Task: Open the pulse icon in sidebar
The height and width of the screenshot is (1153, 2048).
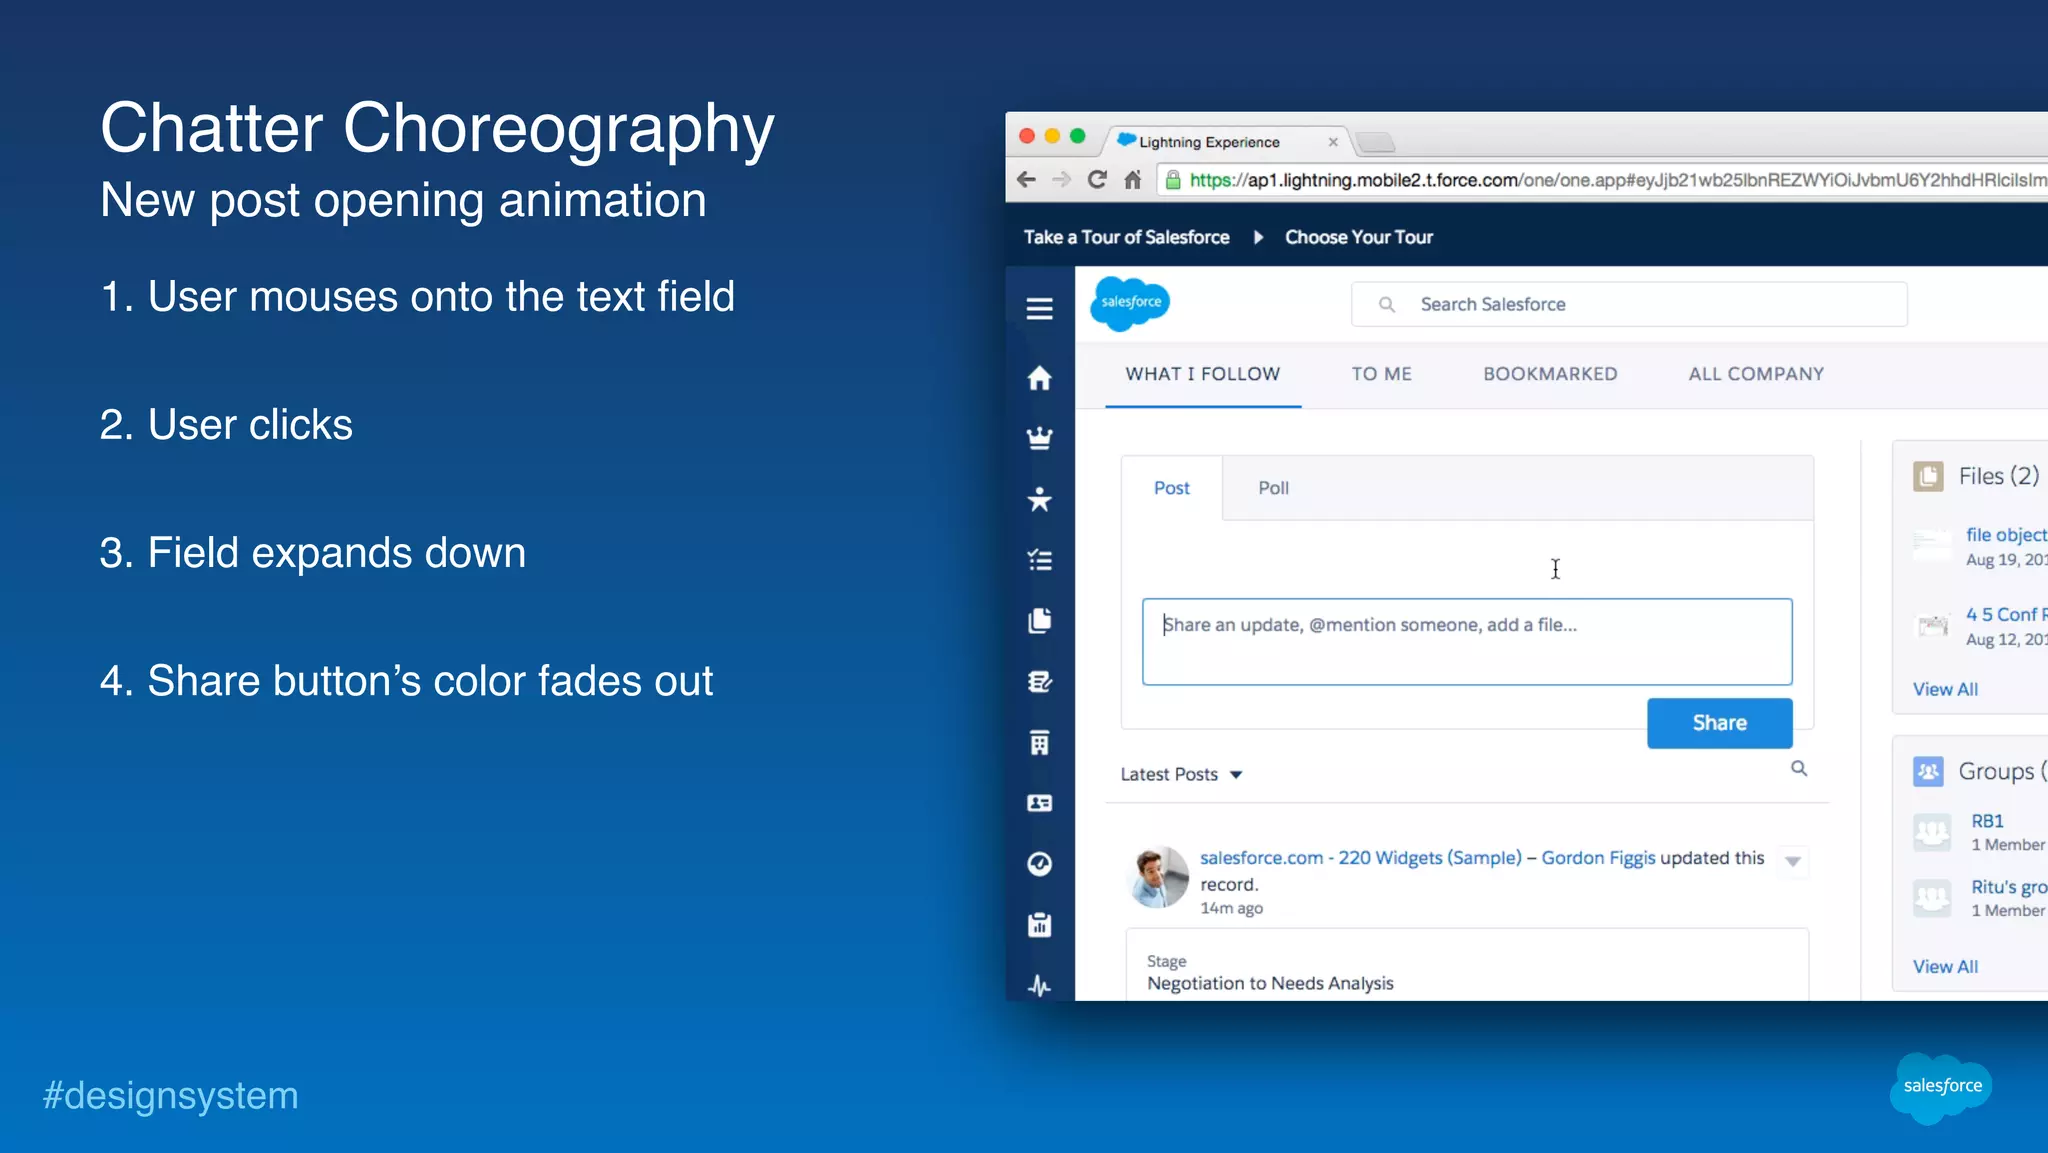Action: pos(1039,986)
